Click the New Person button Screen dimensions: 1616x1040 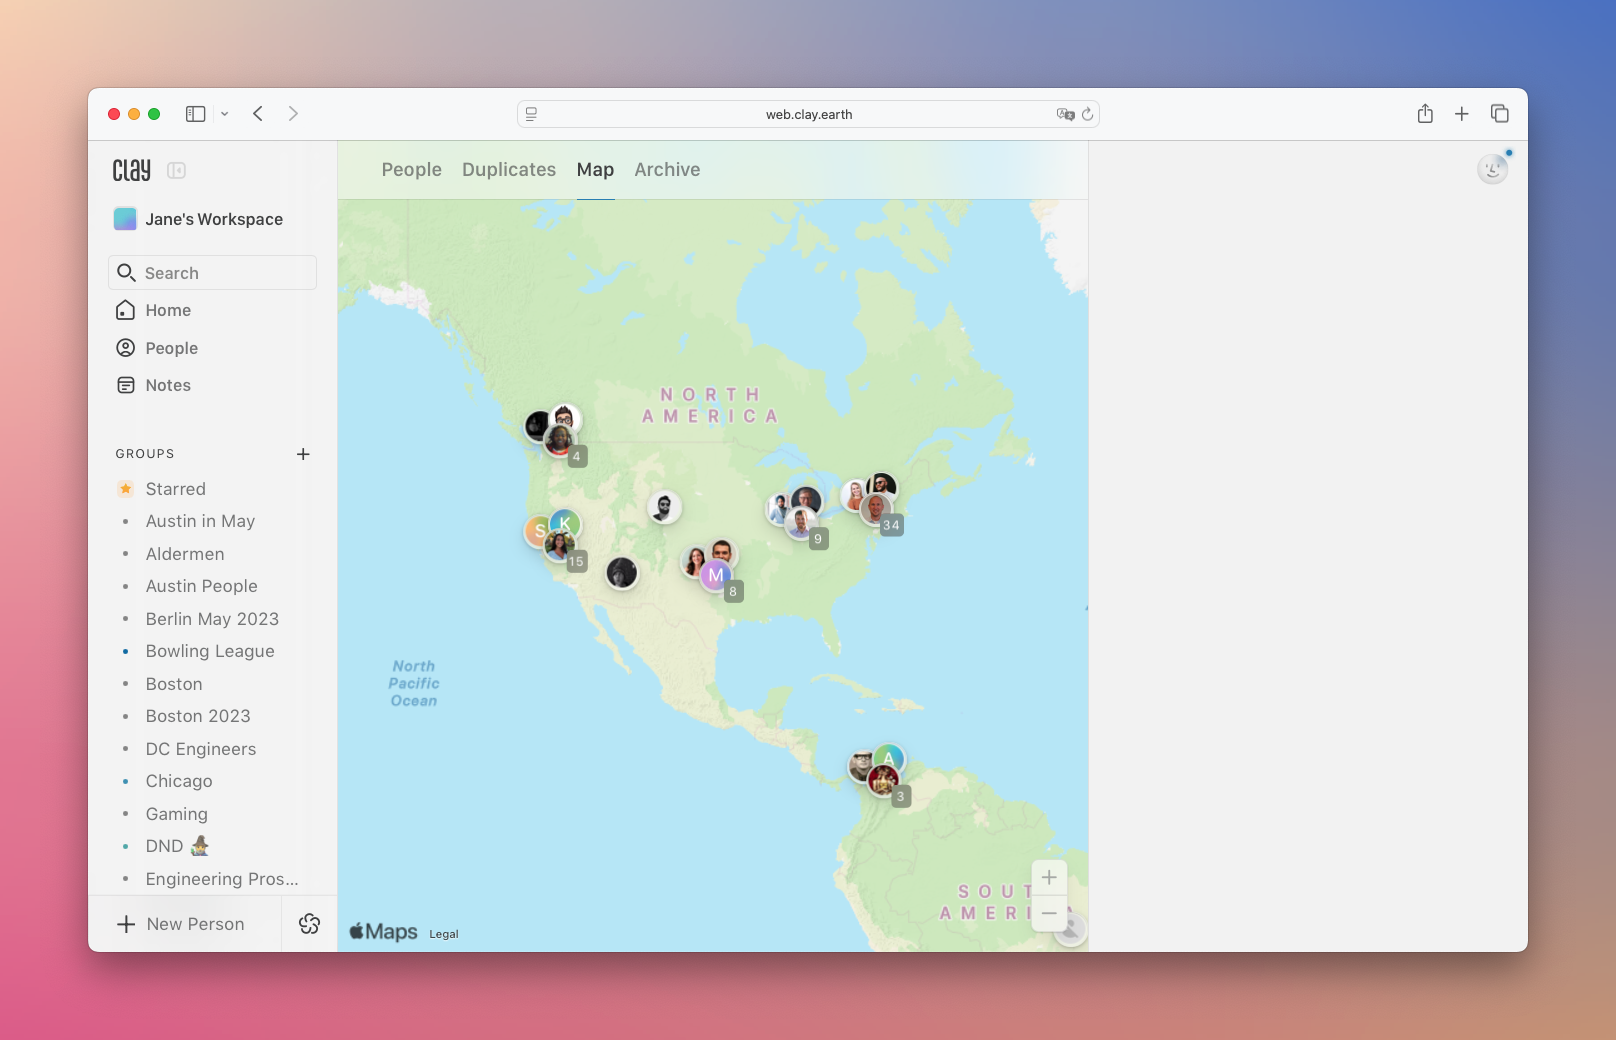coord(182,924)
